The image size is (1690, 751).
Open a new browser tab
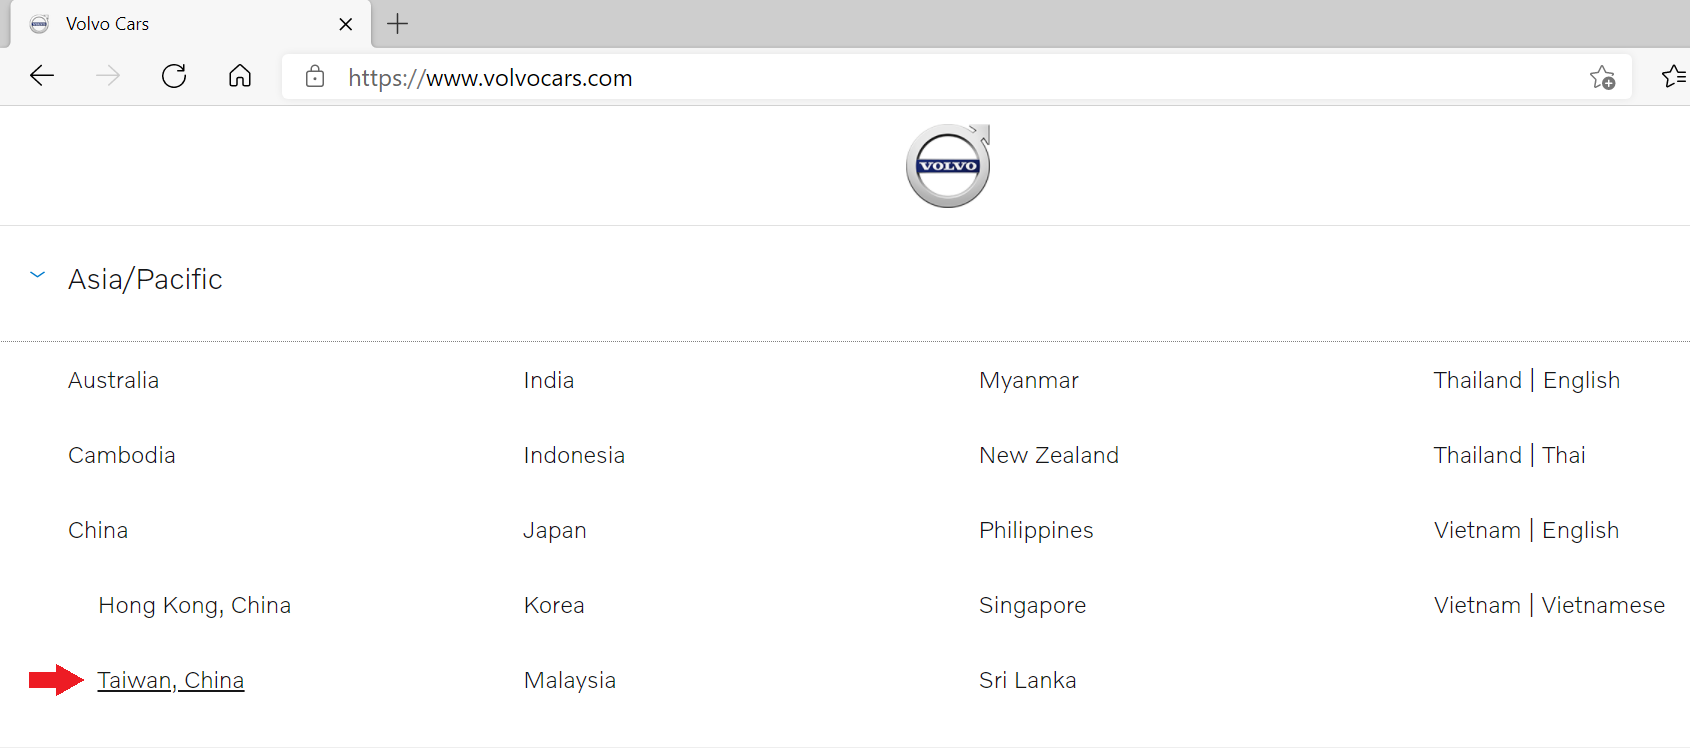pos(397,24)
